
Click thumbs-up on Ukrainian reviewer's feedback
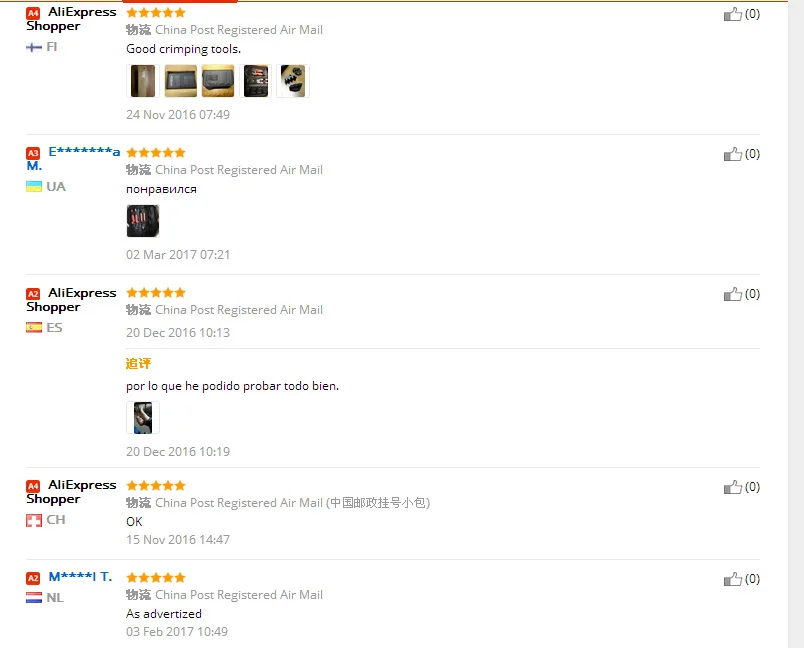(733, 154)
